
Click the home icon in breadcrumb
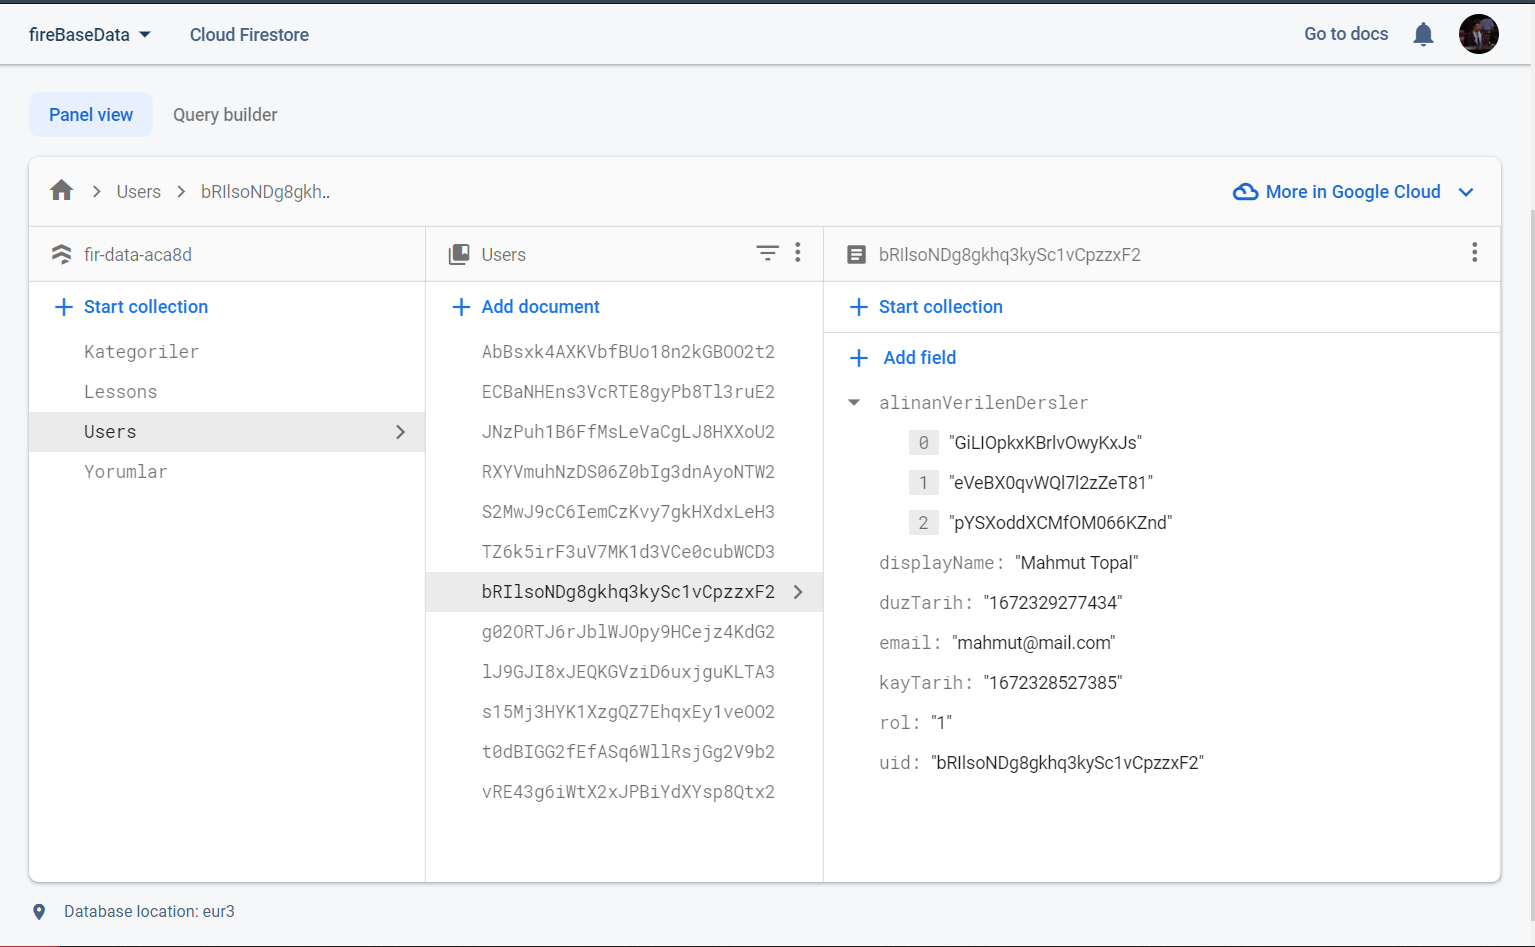point(61,190)
